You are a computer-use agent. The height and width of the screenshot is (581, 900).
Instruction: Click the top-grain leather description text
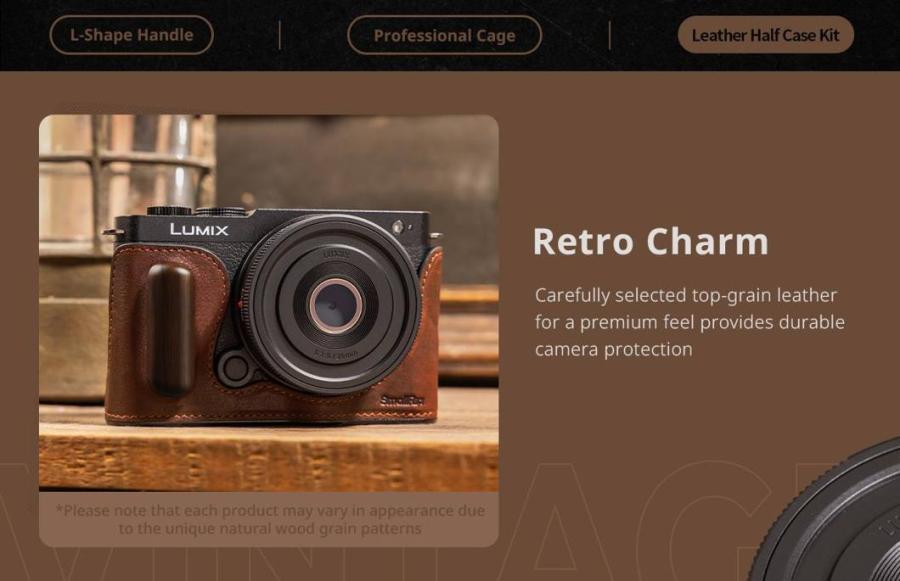click(x=689, y=322)
